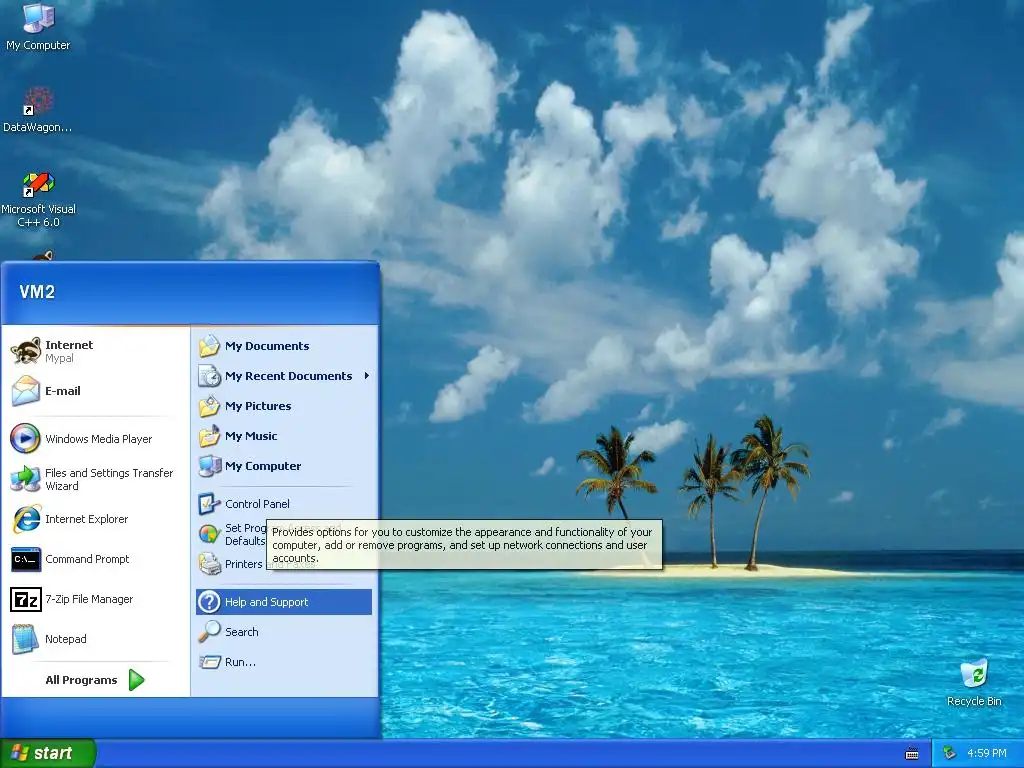Image resolution: width=1024 pixels, height=768 pixels.
Task: Select the Internet Explorer label
Action: [87, 519]
